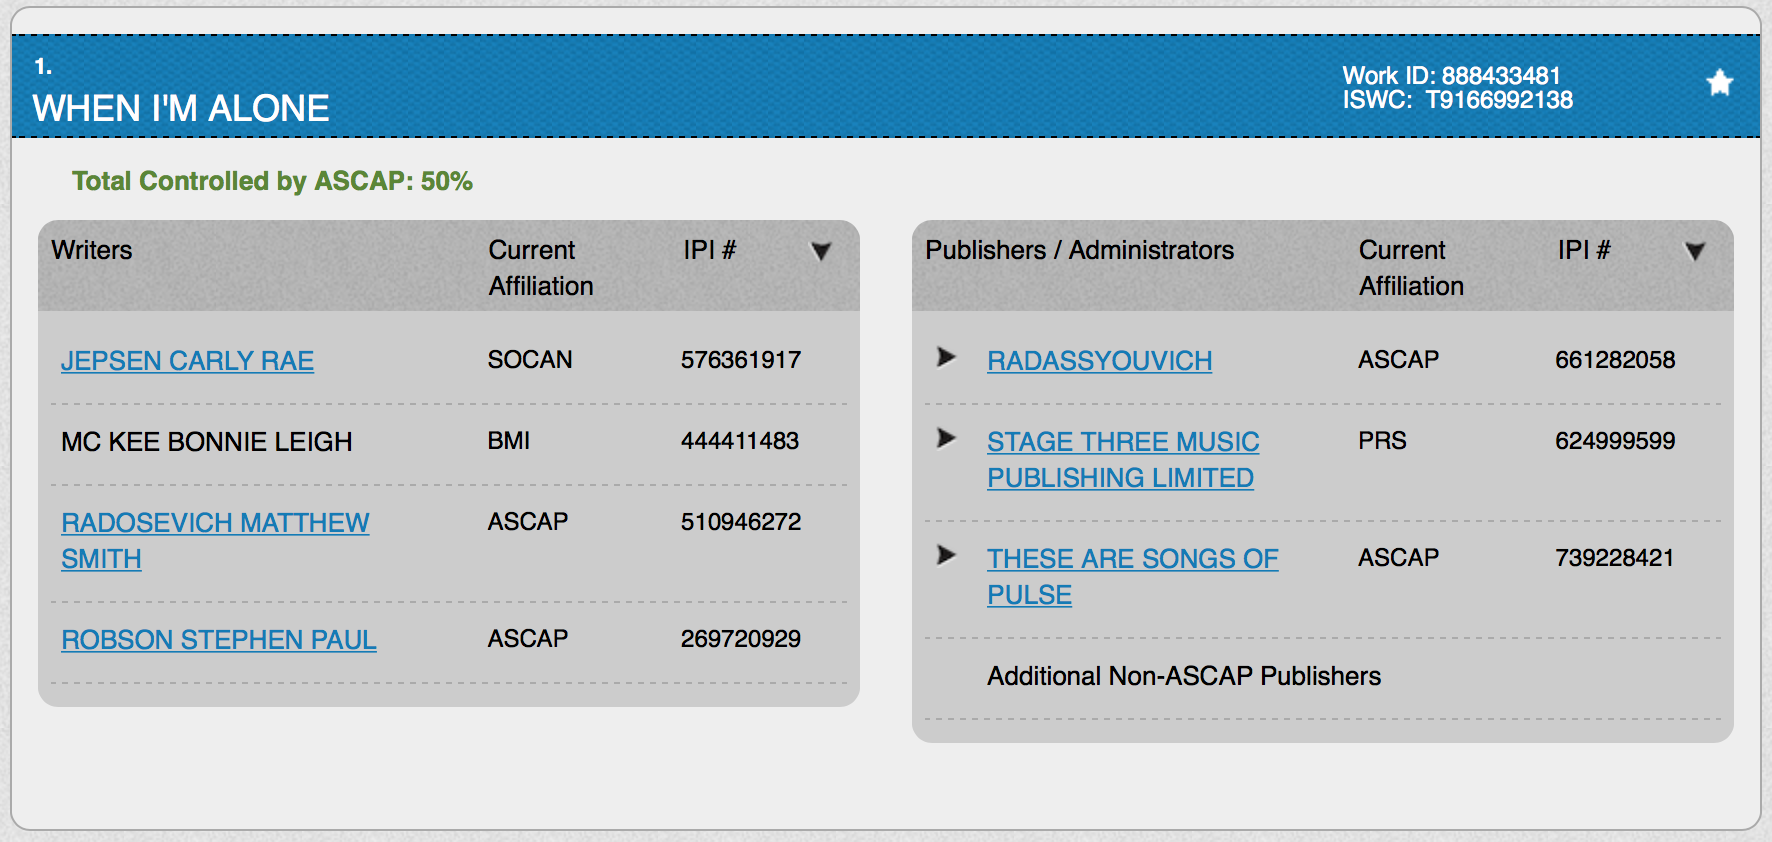This screenshot has width=1772, height=842.
Task: Expand the Stage Three Music Publishing row
Action: tap(946, 438)
